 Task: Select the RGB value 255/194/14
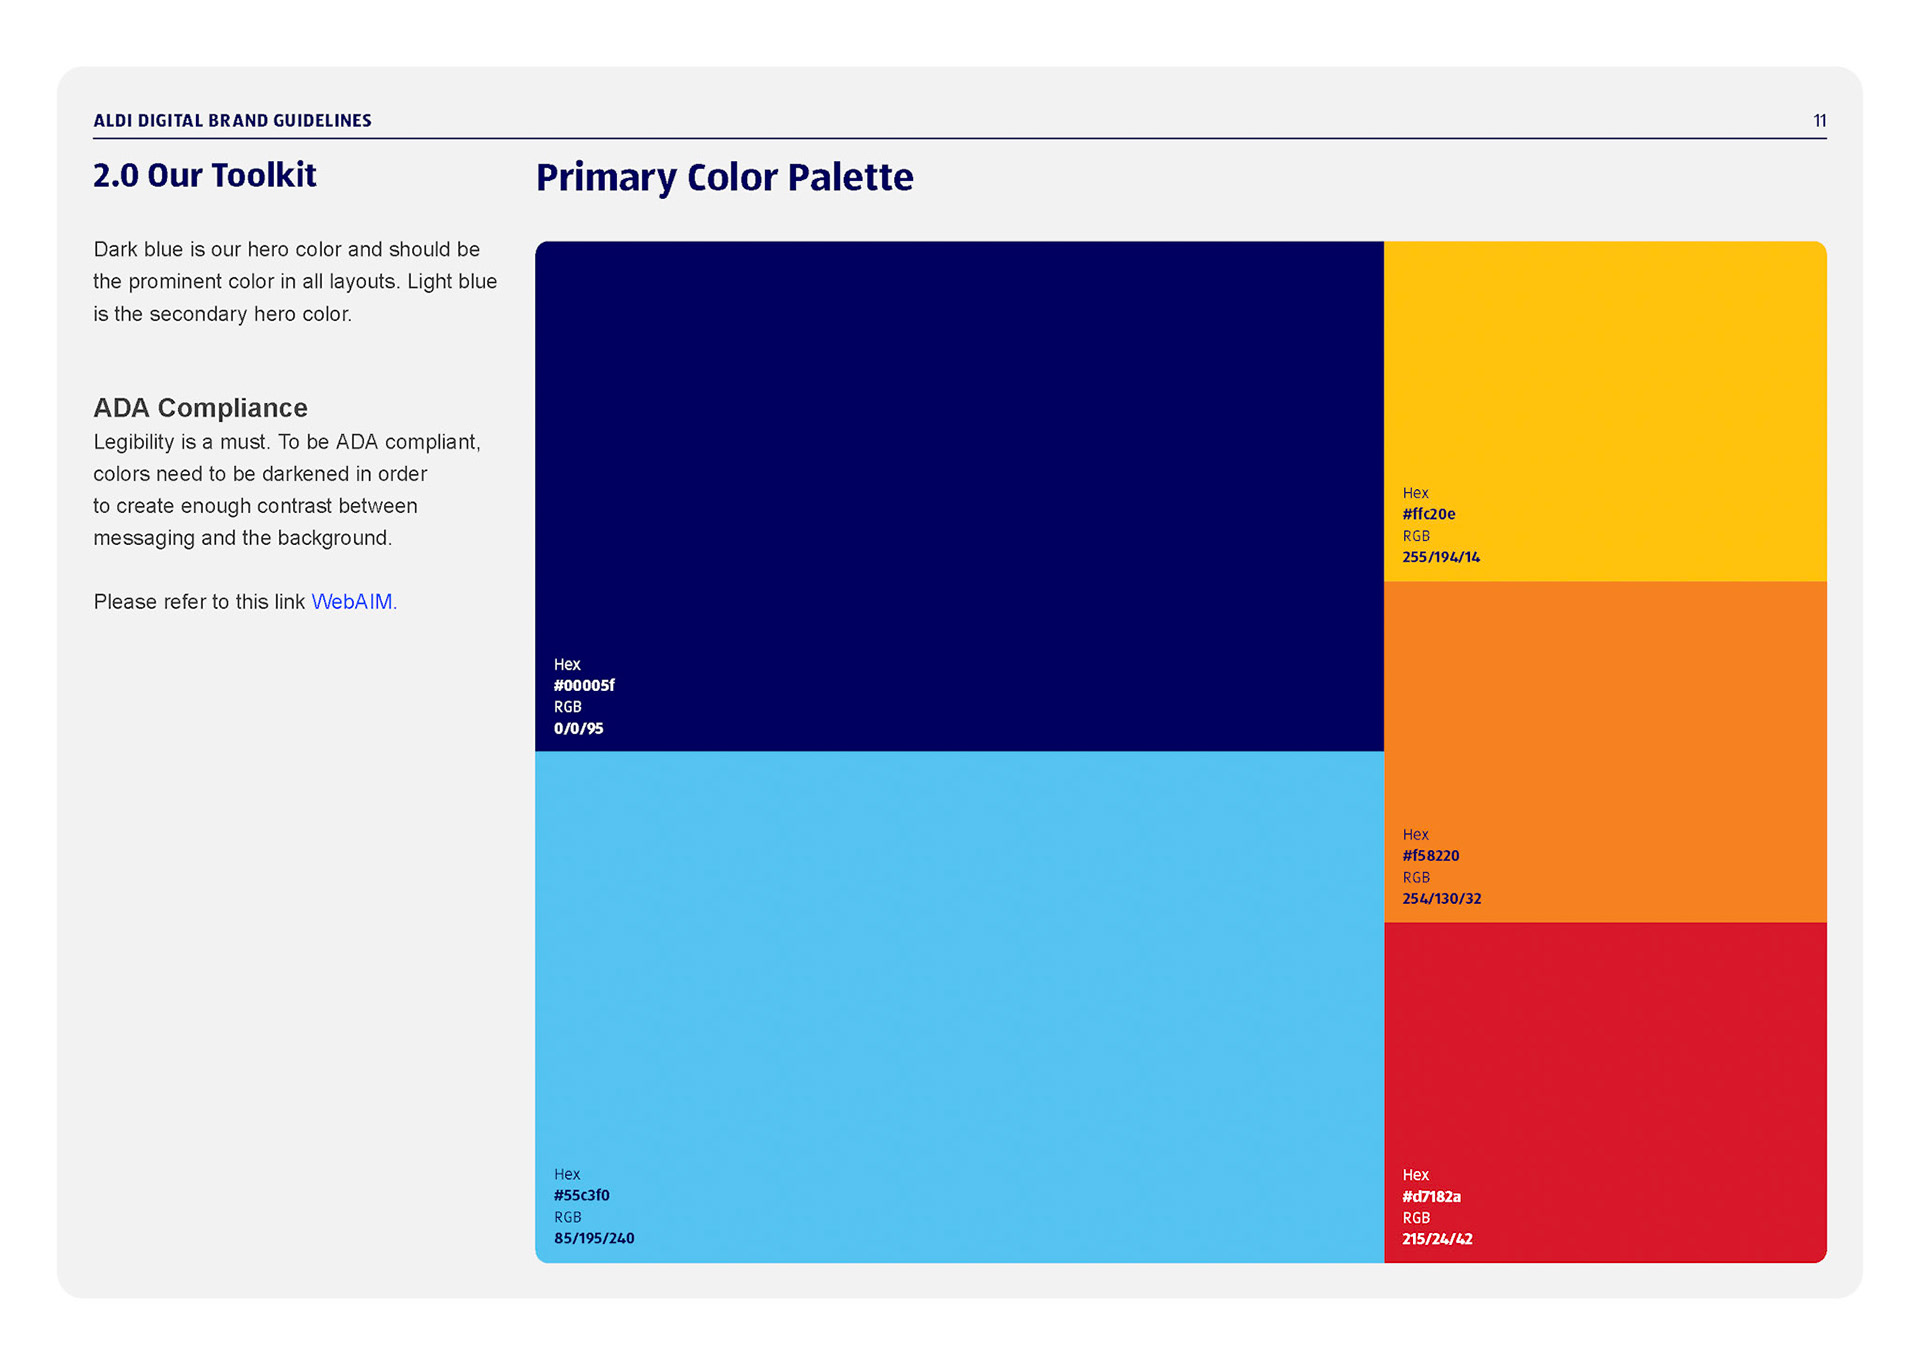coord(1440,558)
